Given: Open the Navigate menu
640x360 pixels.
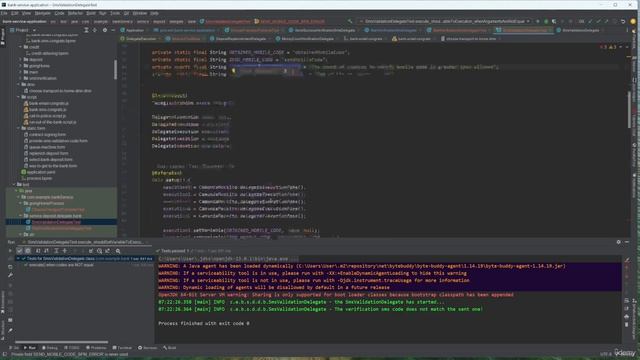Looking at the screenshot, I should [x=42, y=13].
